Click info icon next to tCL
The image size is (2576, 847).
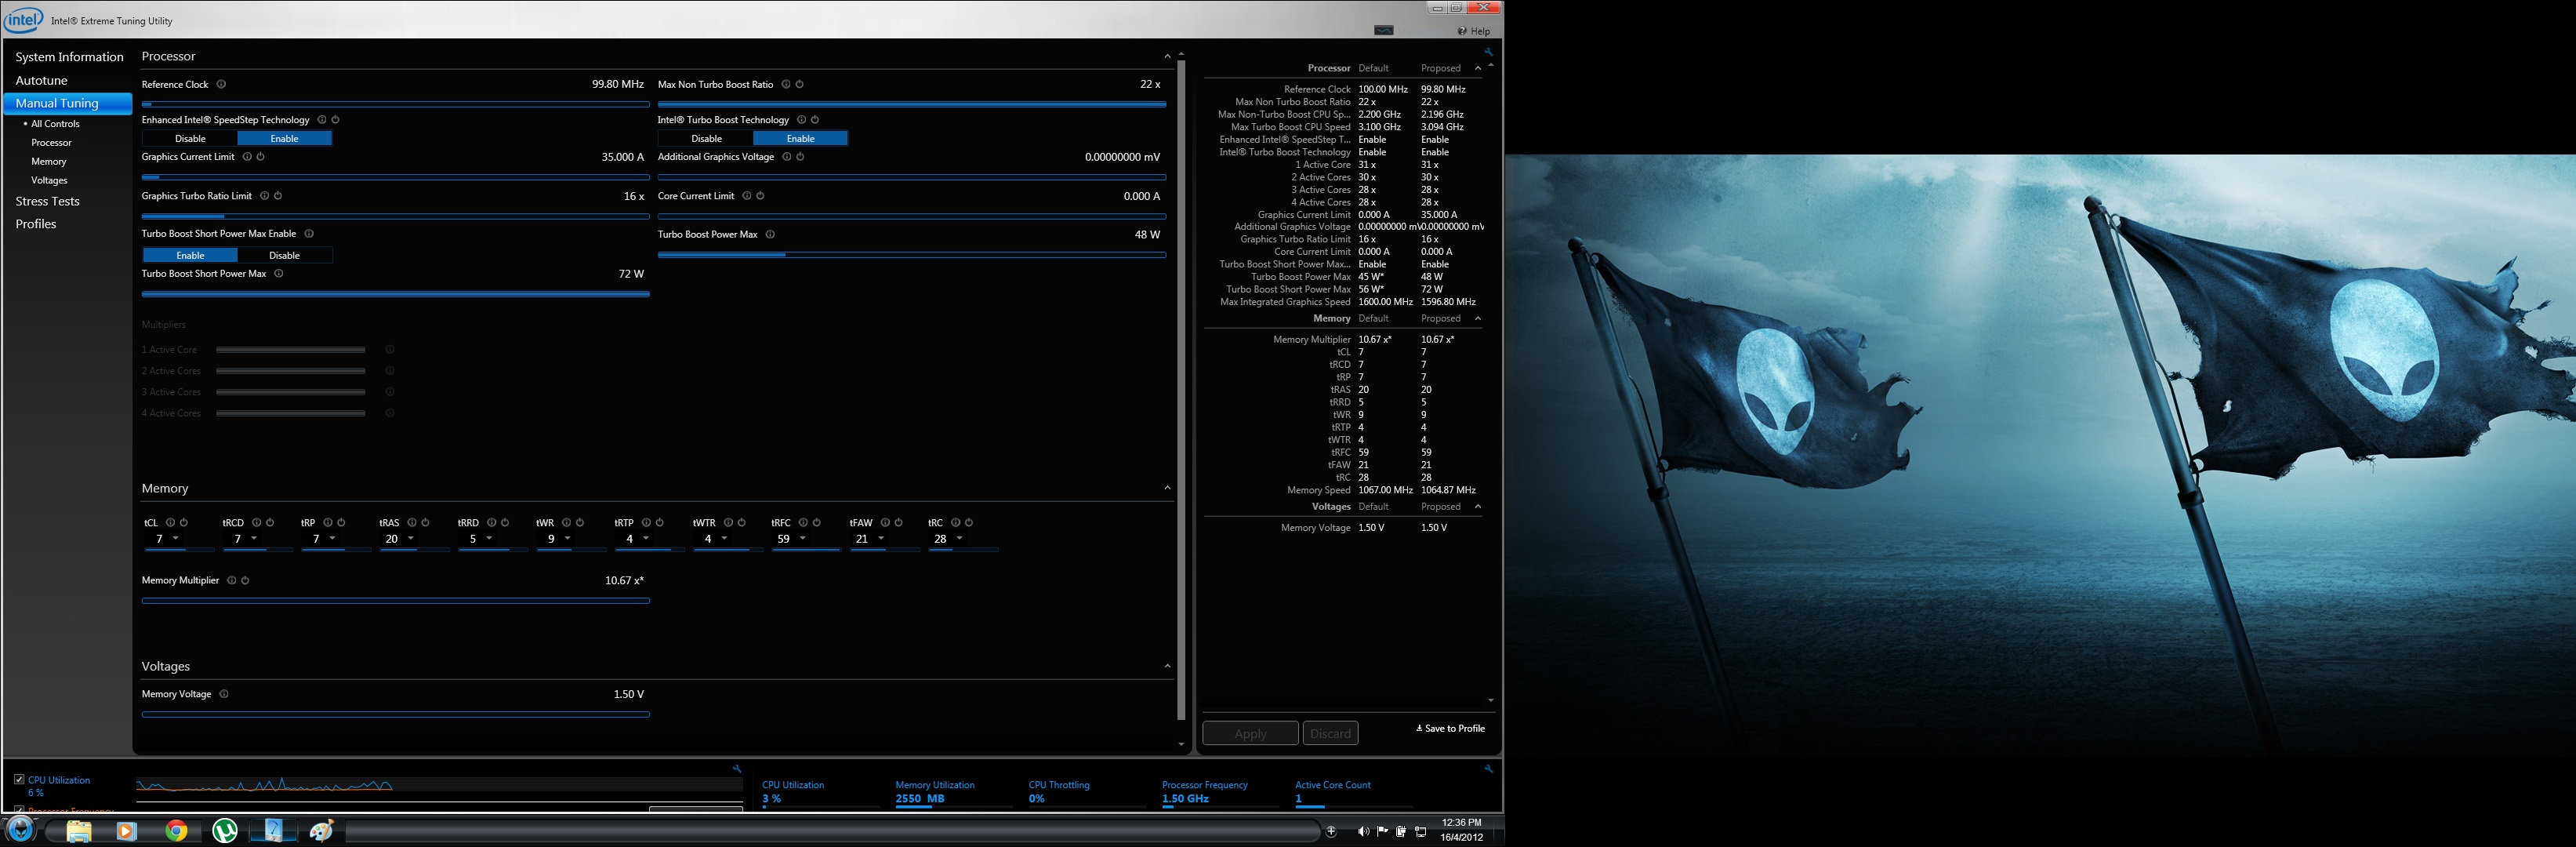point(171,522)
